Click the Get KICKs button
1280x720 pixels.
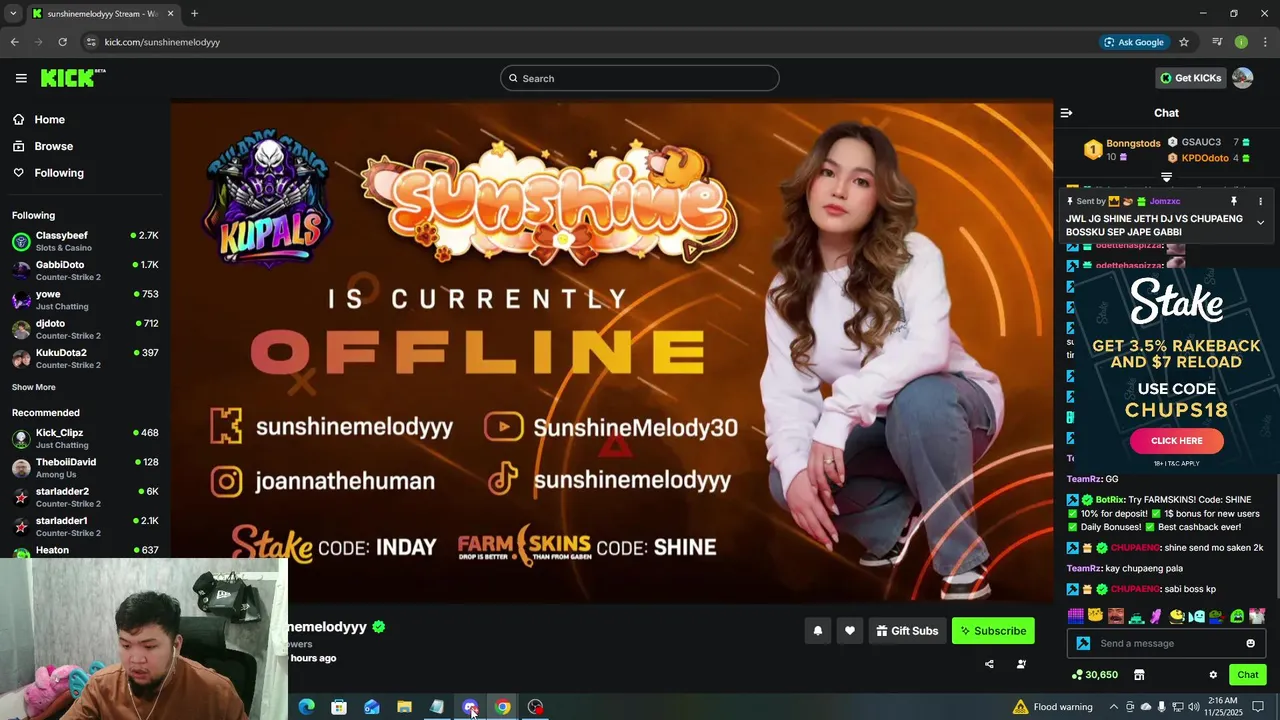click(x=1190, y=78)
